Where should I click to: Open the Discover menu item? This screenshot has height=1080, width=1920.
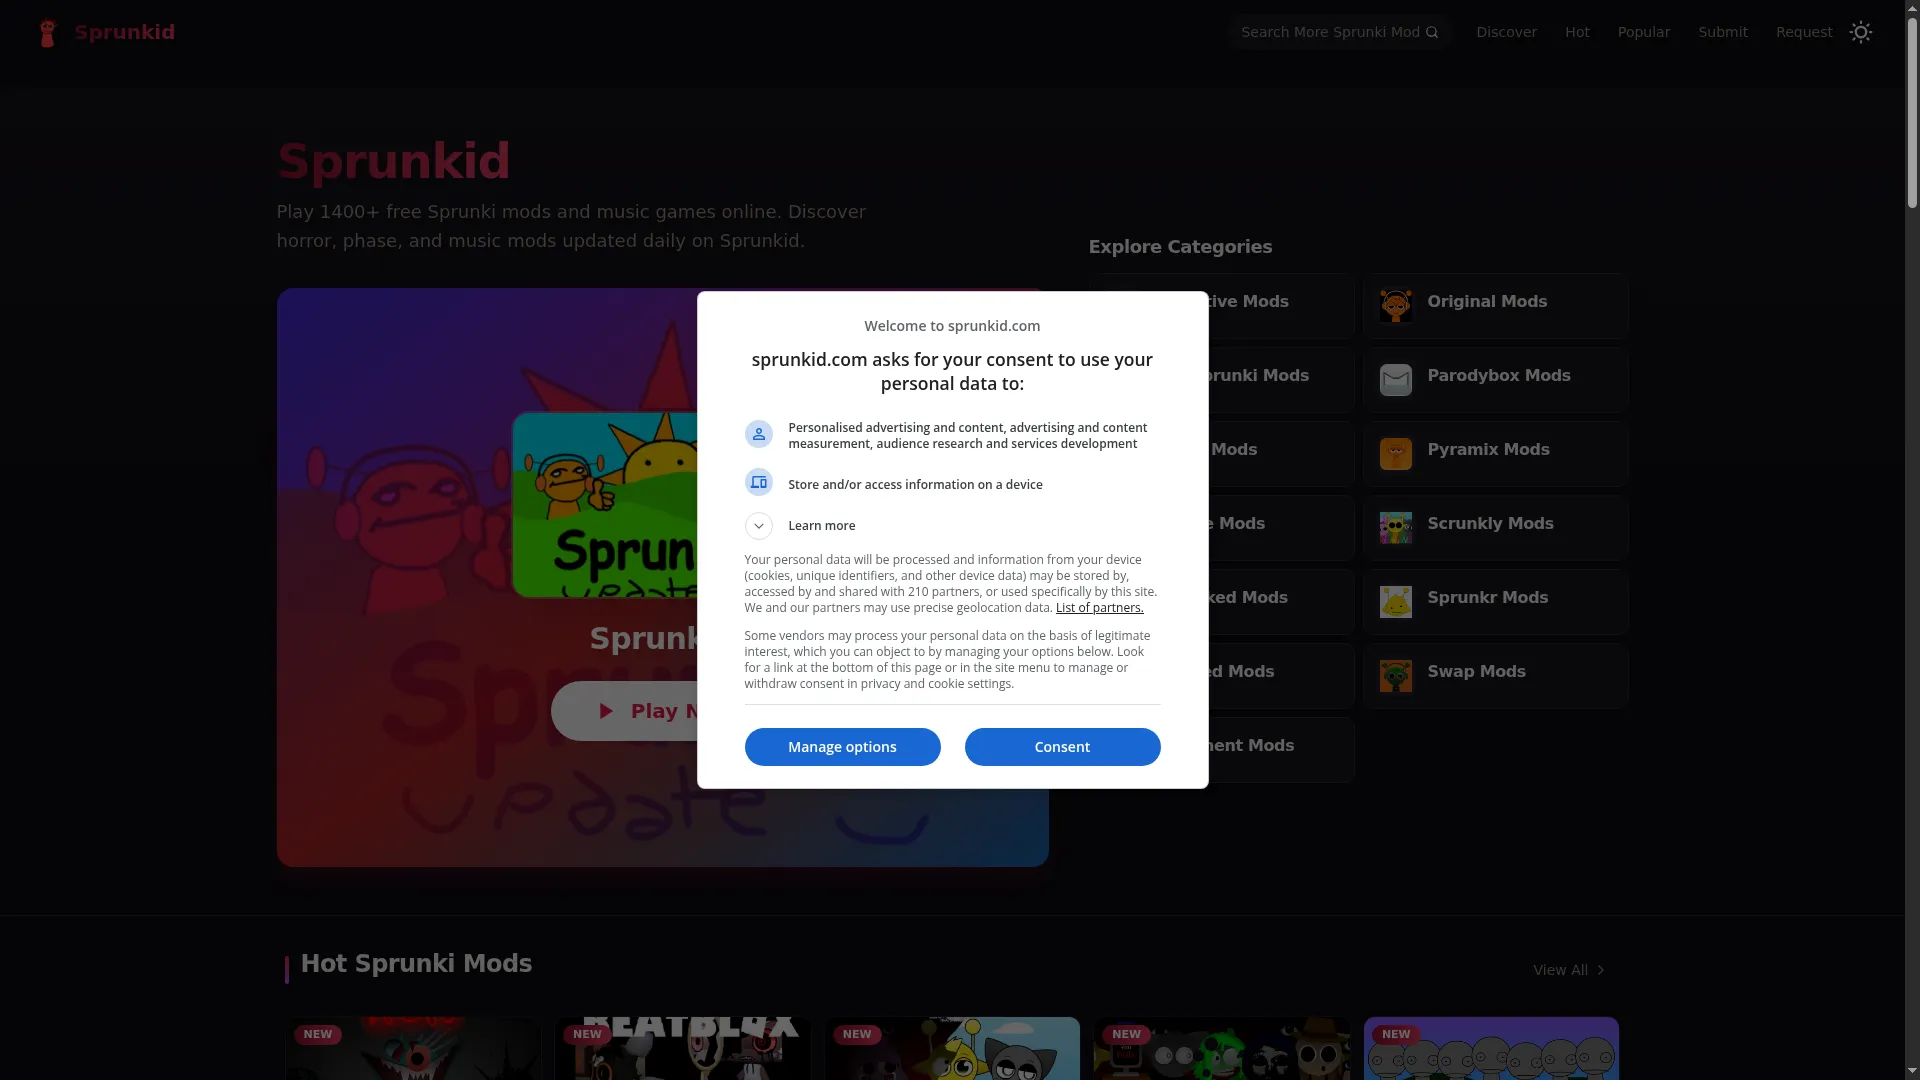[x=1506, y=32]
